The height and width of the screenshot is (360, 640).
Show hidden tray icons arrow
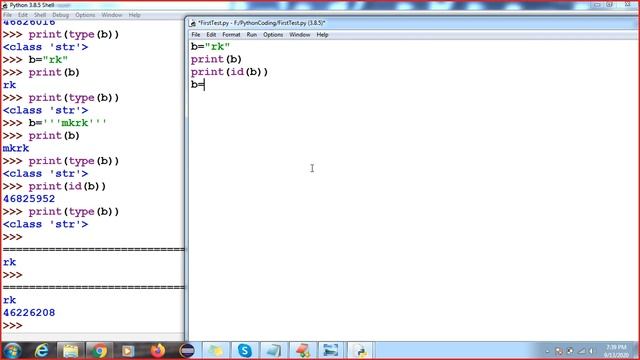pos(547,351)
